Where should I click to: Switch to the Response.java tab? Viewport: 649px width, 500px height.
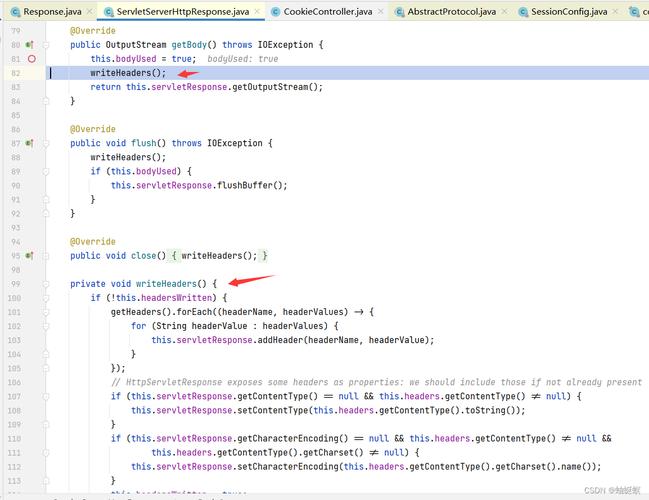[x=52, y=12]
